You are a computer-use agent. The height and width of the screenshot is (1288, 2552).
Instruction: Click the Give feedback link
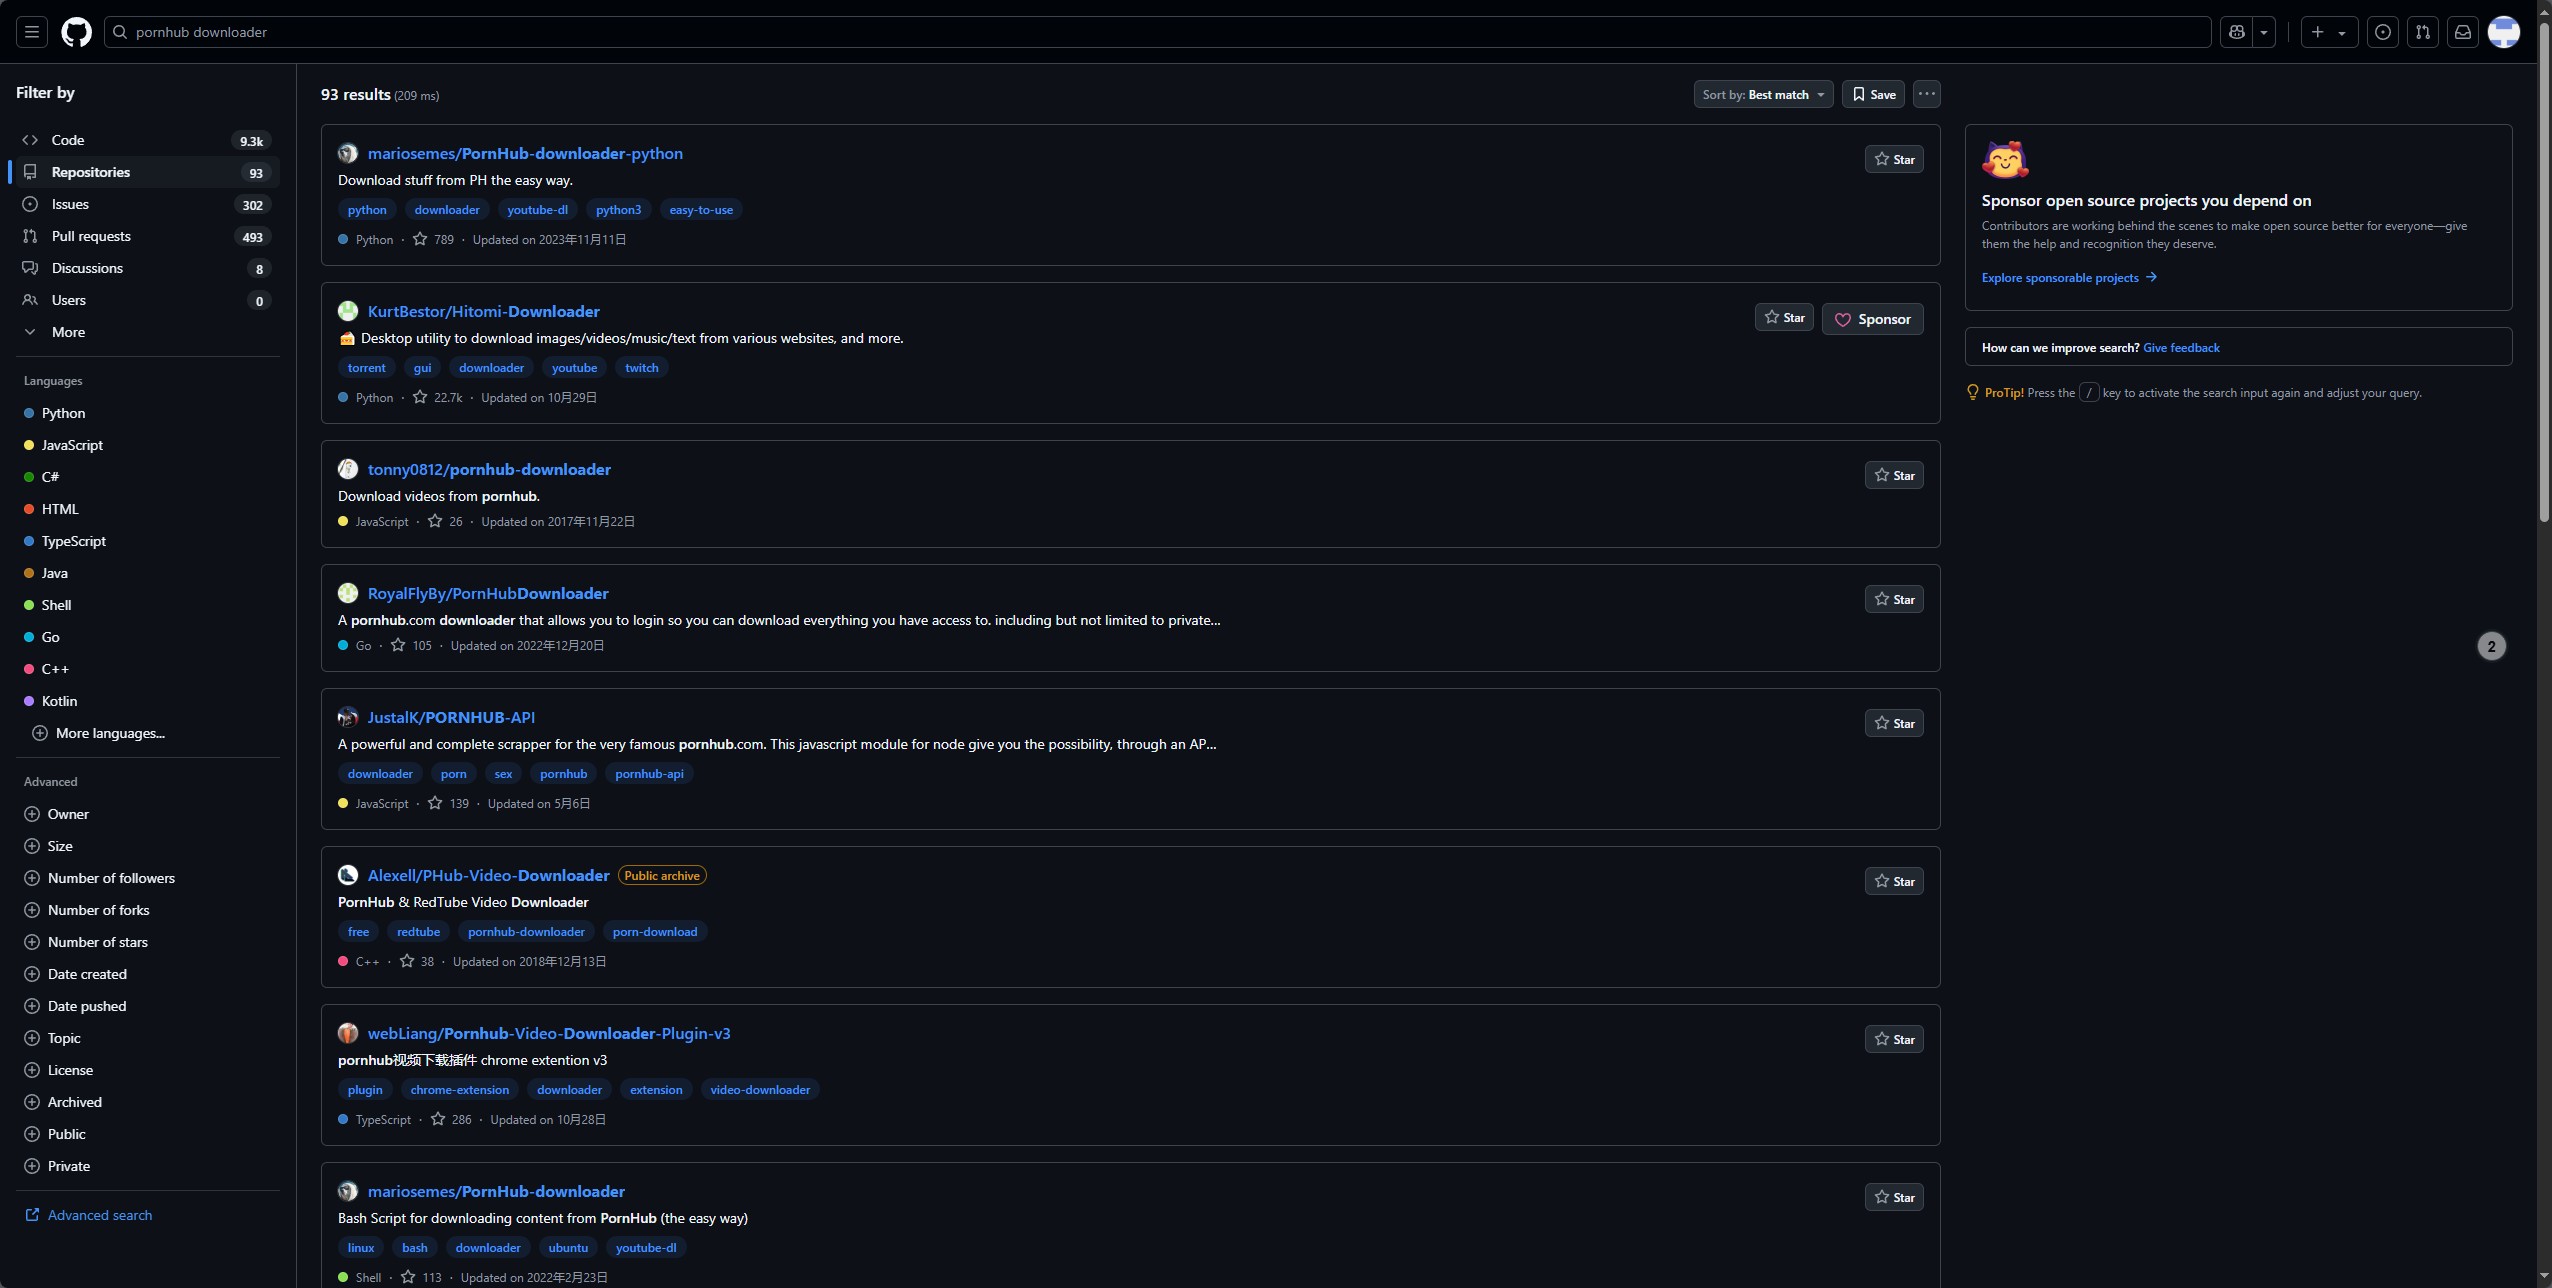point(2181,348)
